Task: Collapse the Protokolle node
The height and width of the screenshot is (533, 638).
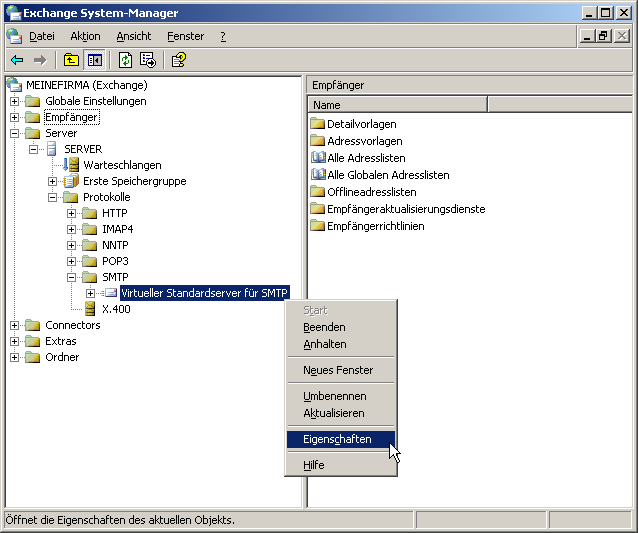Action: pos(52,197)
